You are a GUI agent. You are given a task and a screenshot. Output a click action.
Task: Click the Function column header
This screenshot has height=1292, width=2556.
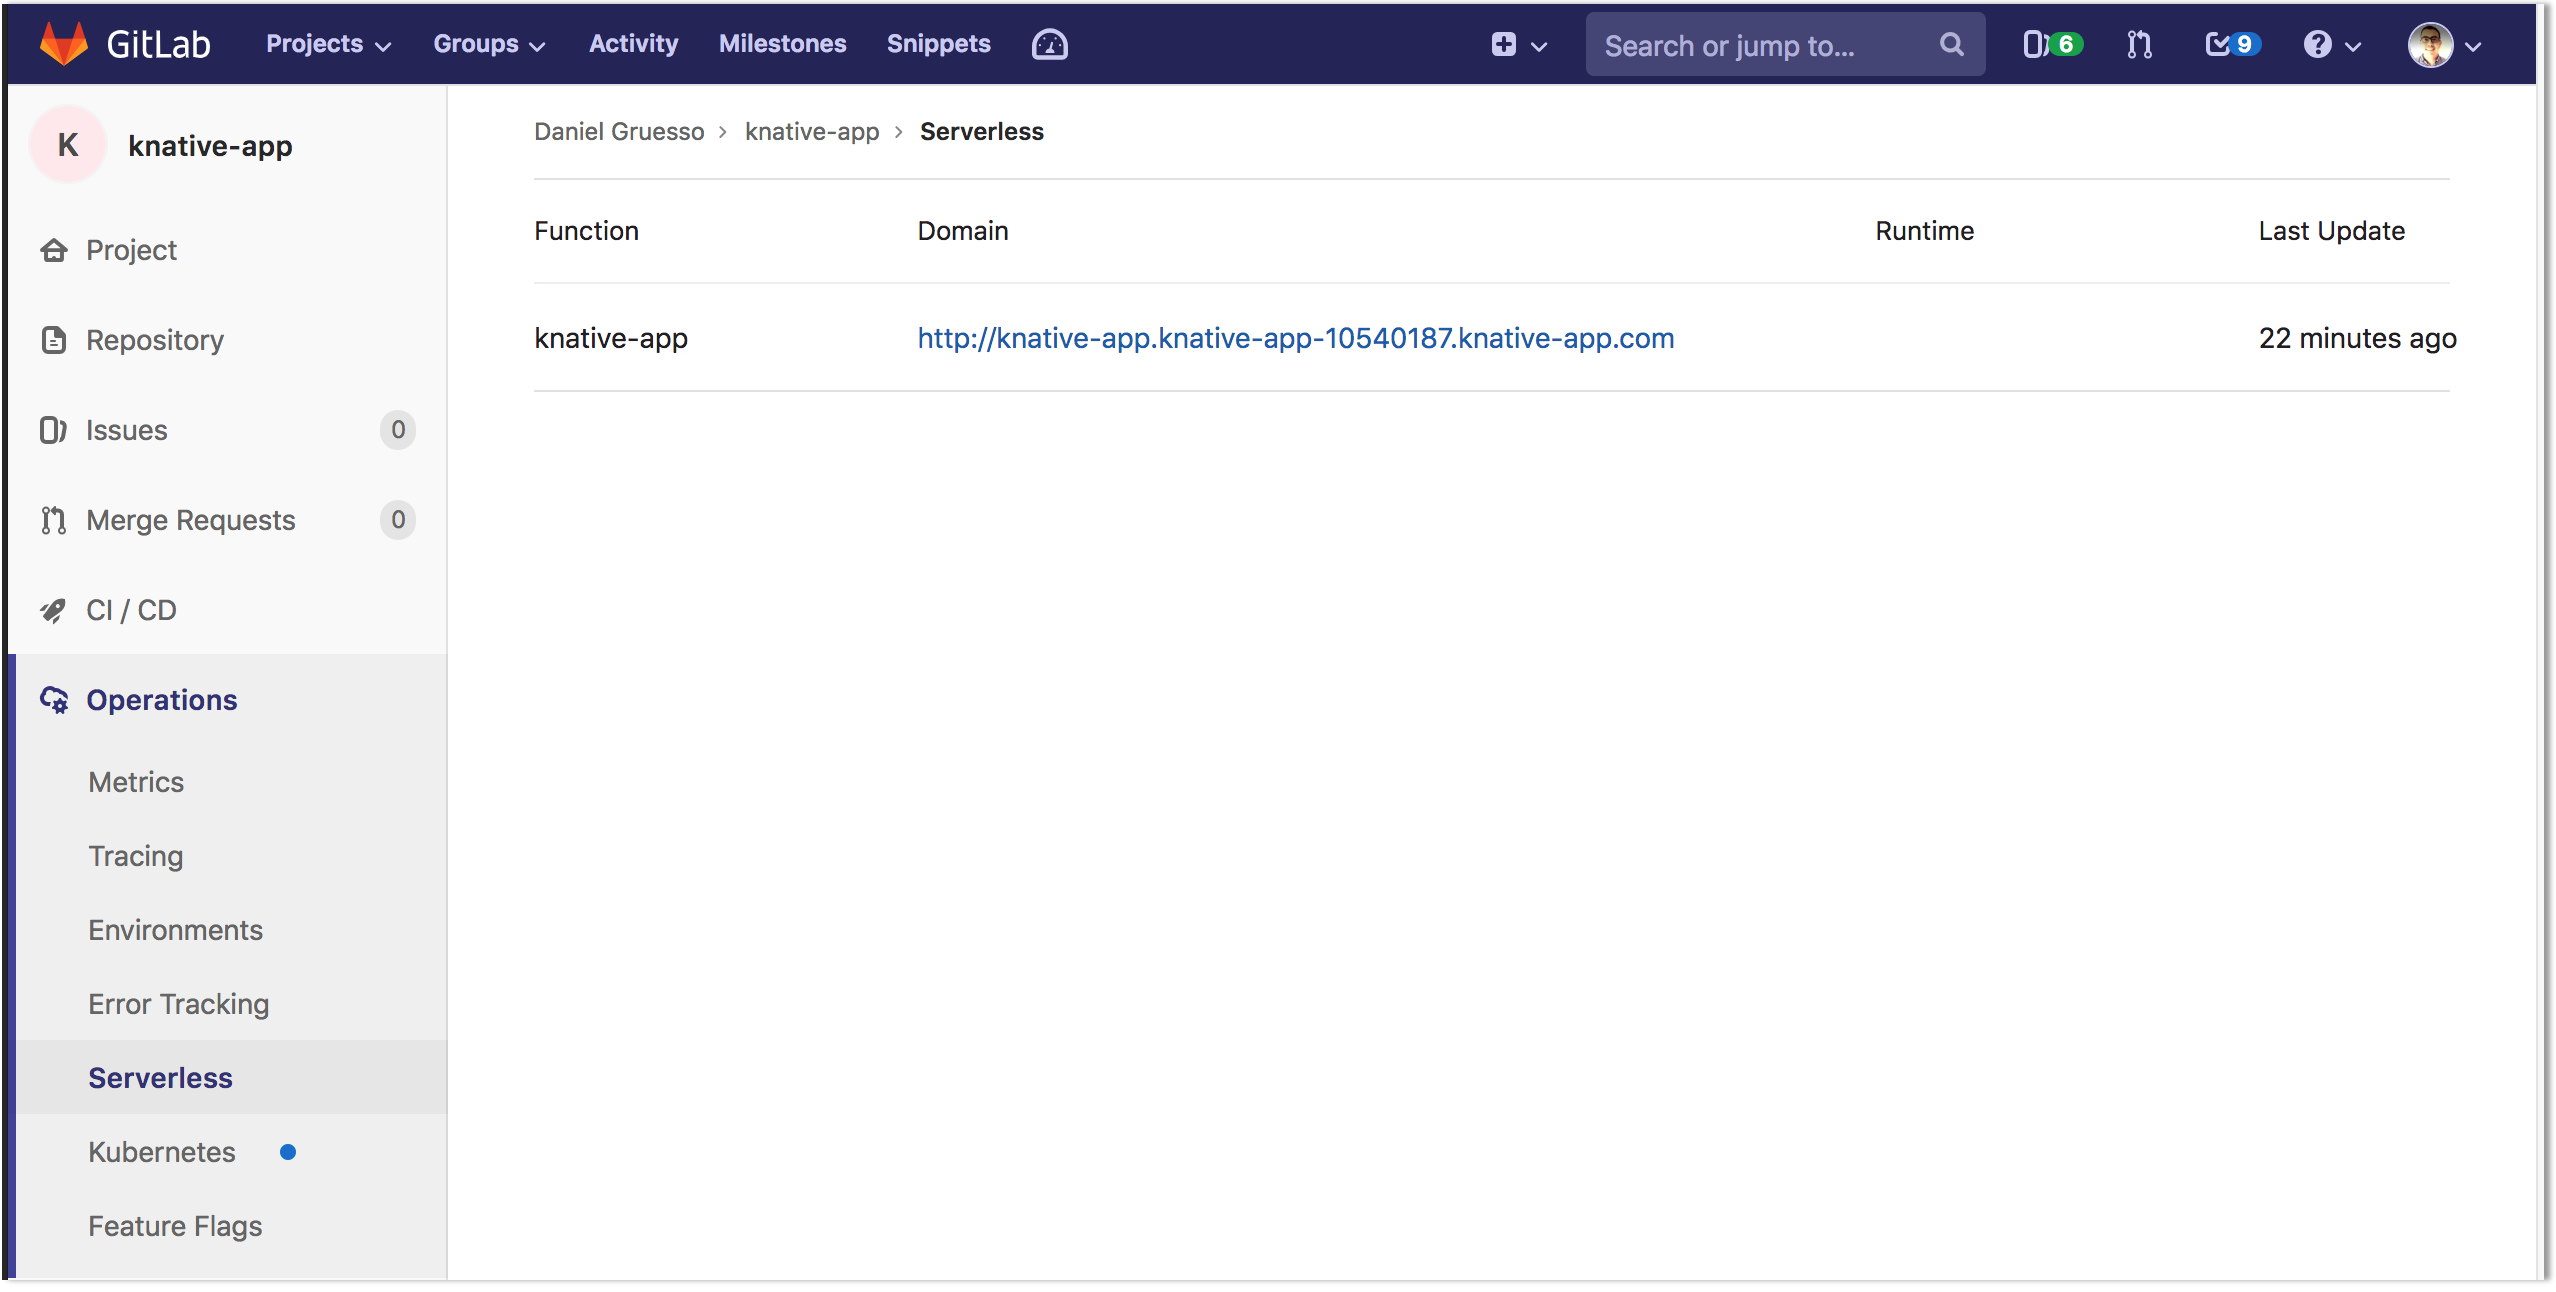586,231
